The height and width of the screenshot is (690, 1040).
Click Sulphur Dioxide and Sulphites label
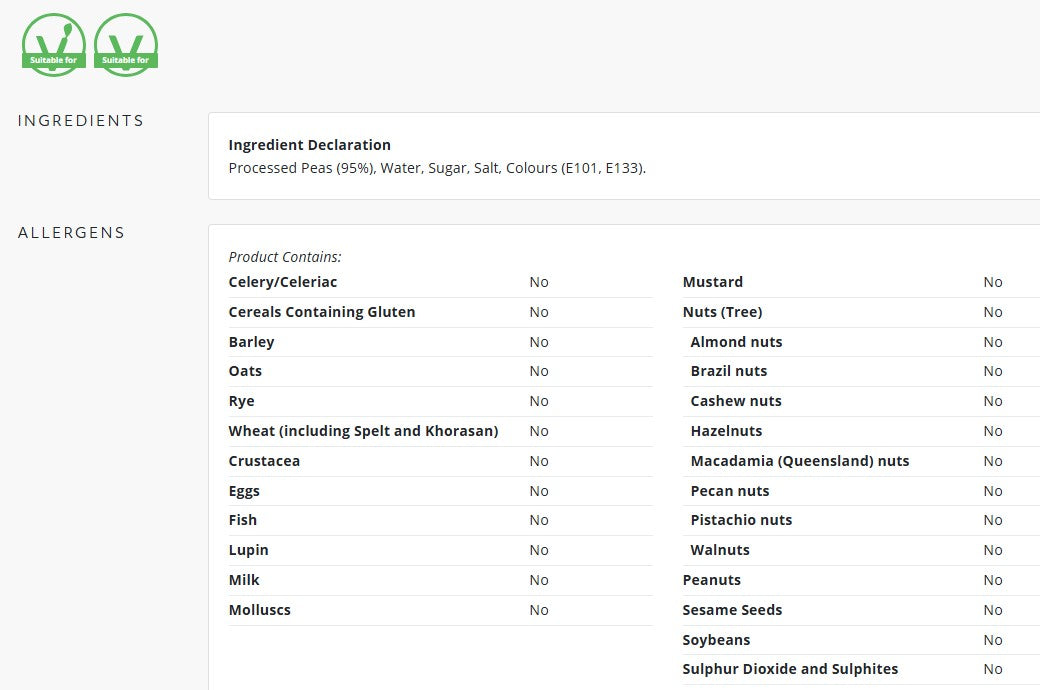coord(790,669)
